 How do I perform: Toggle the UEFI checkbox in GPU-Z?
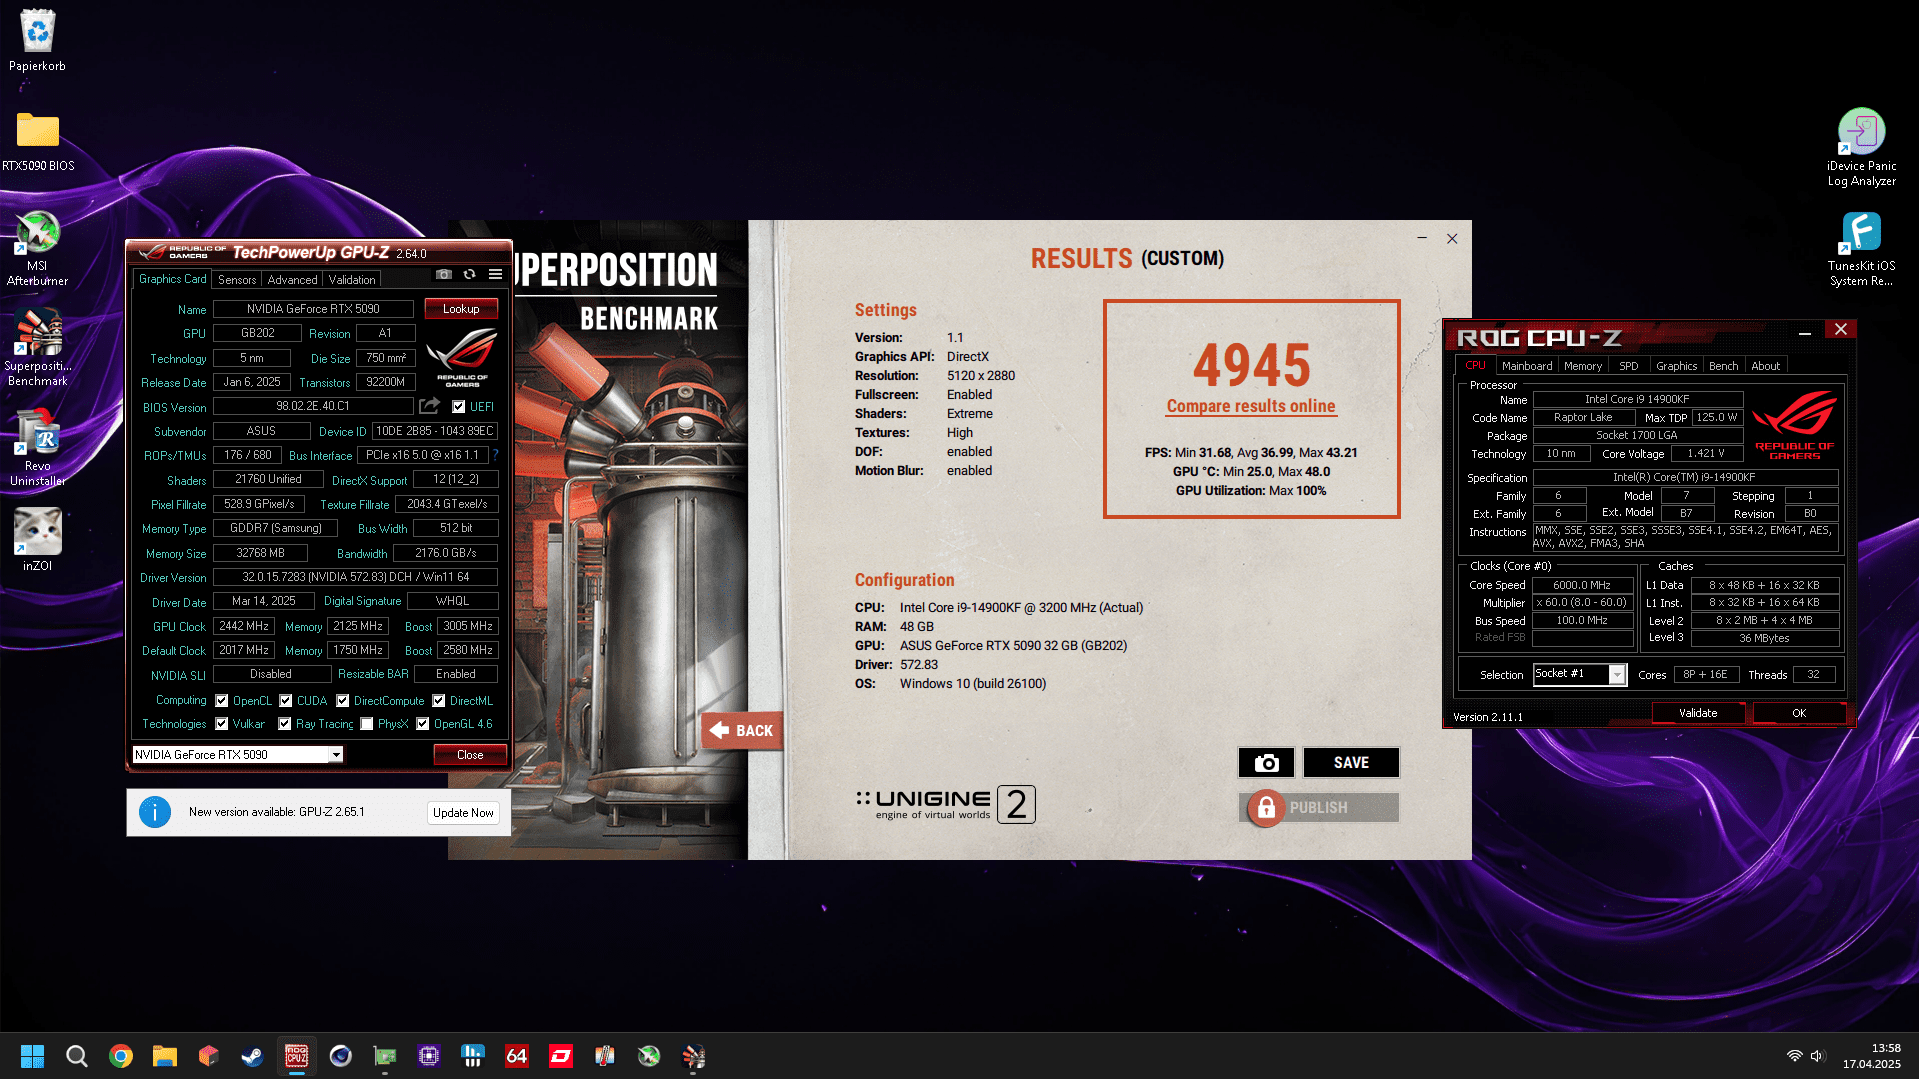(459, 407)
